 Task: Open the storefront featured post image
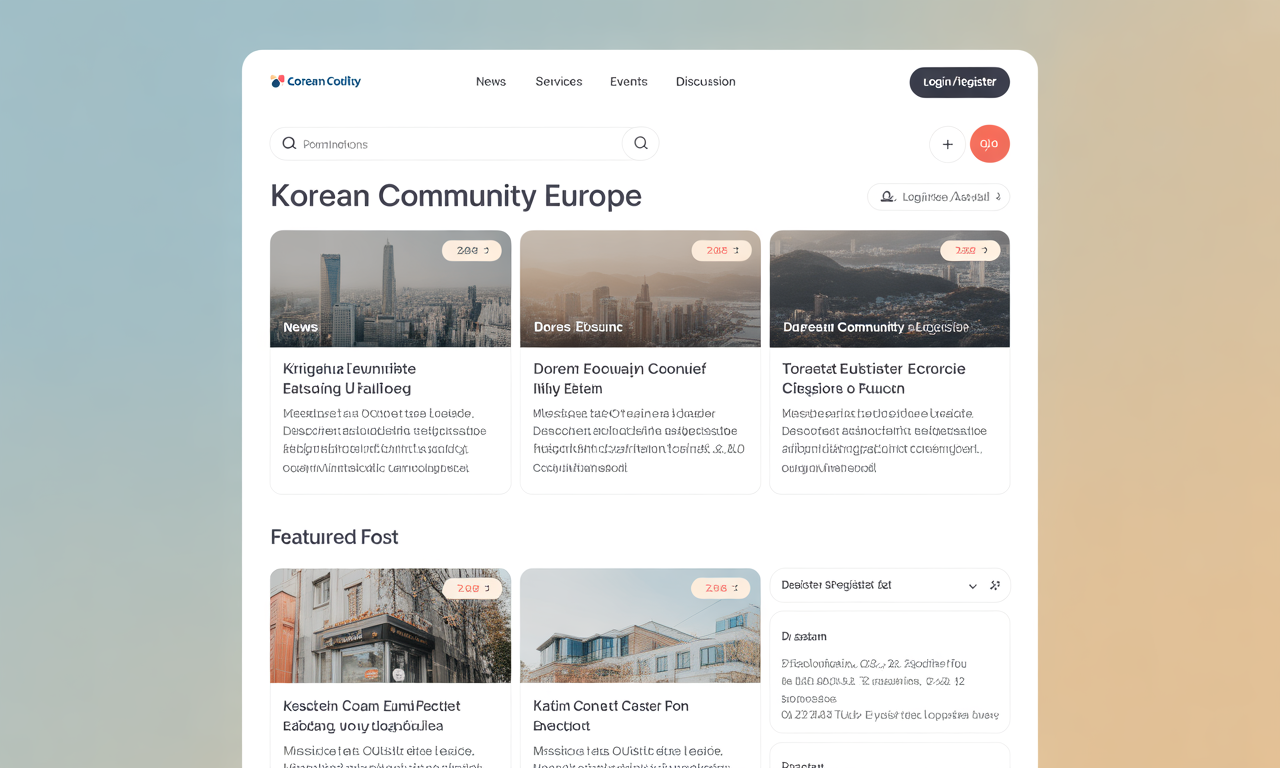tap(390, 626)
